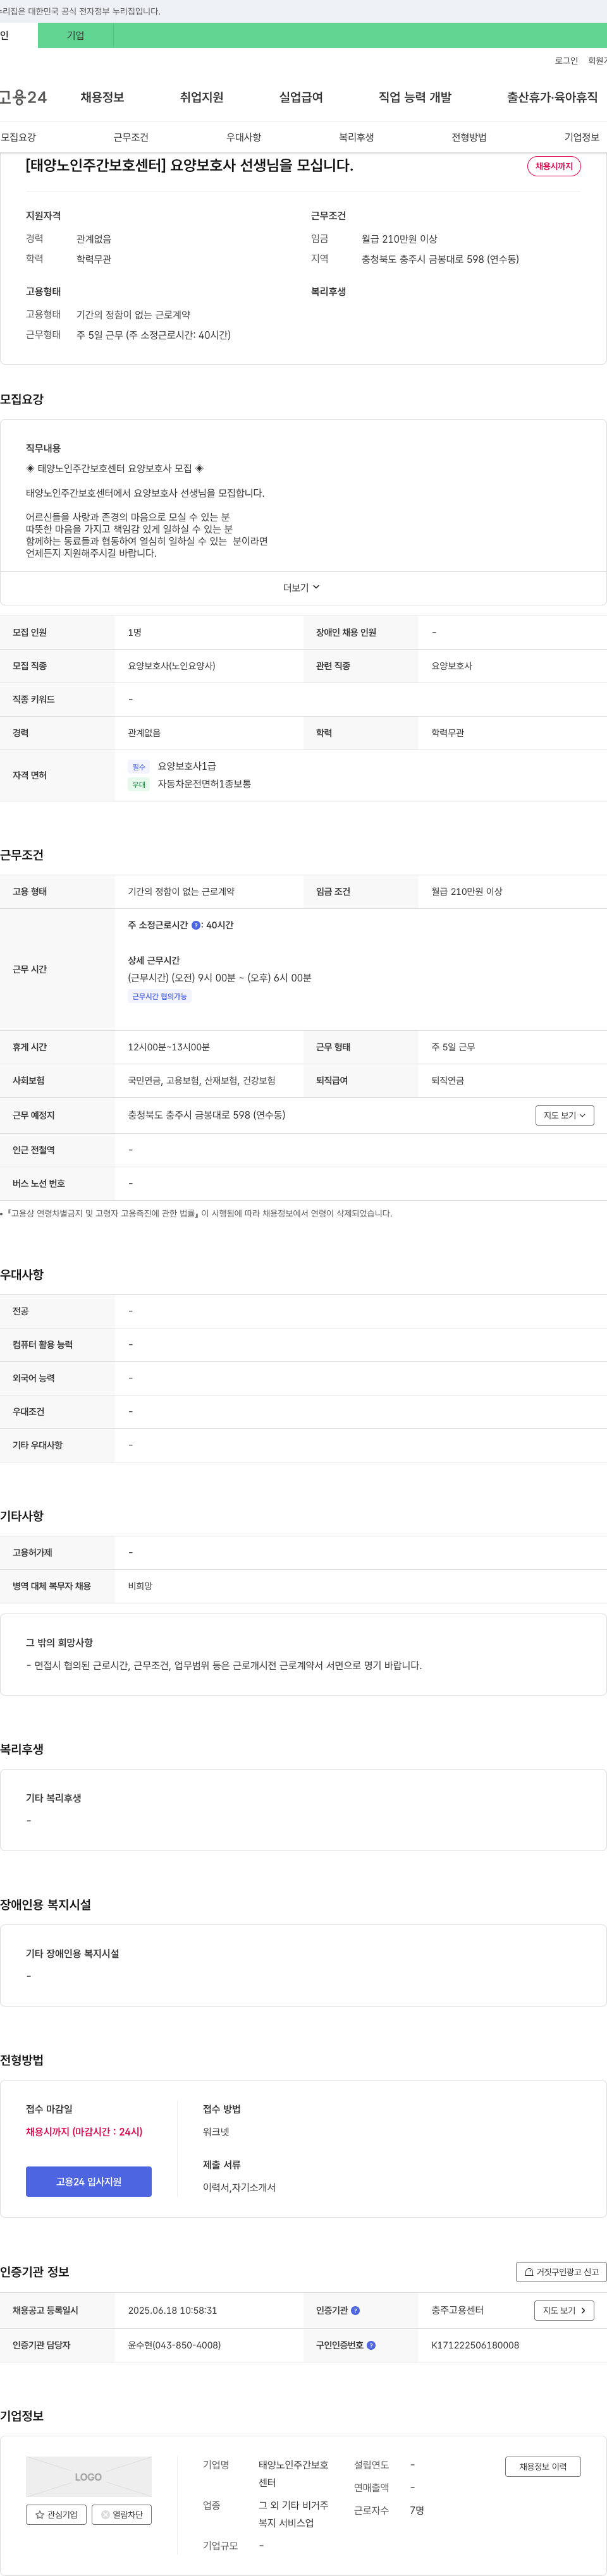Click certification number K171222506180008

click(x=475, y=2345)
